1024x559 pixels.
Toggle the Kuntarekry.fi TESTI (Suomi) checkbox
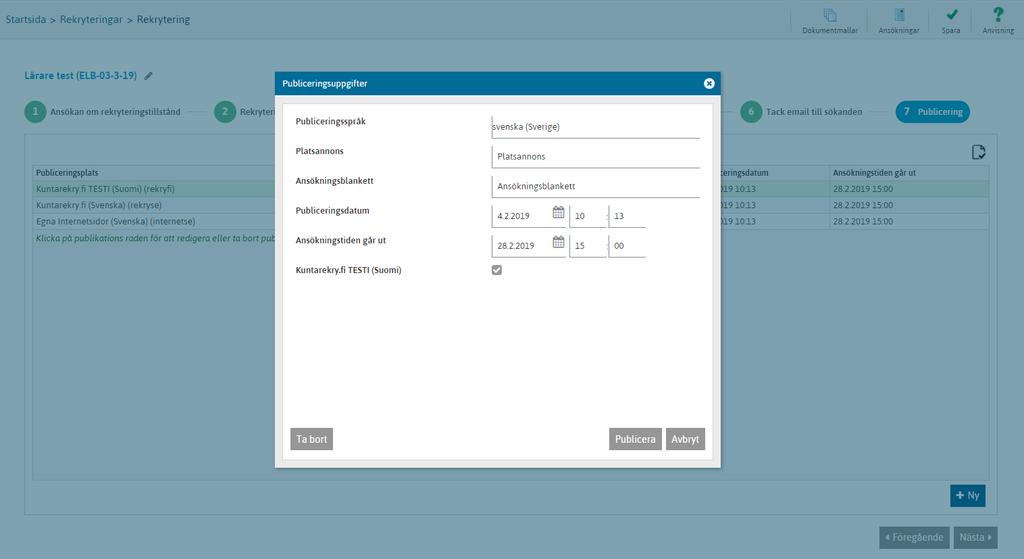tap(497, 270)
